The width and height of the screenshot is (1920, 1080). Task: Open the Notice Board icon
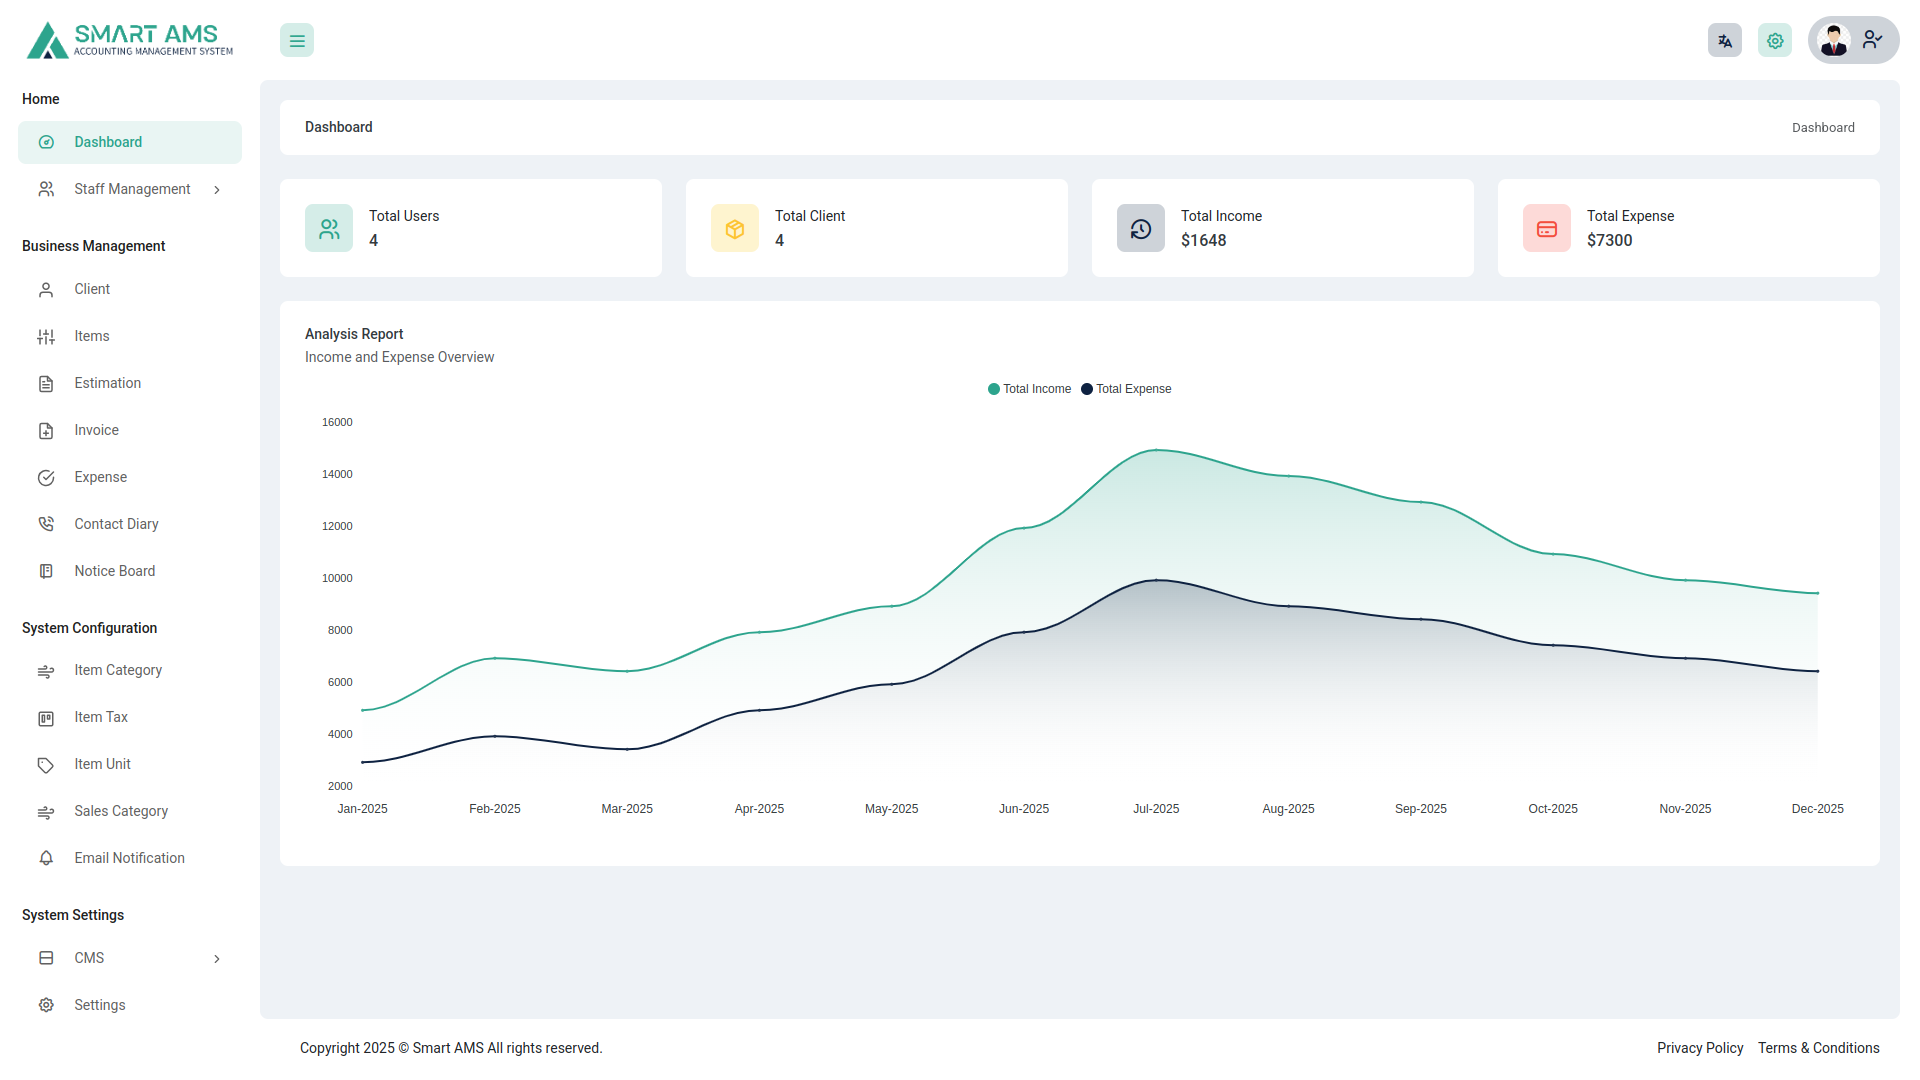(46, 570)
